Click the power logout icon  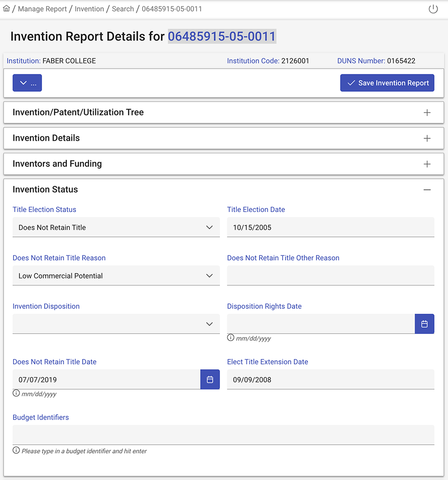[433, 9]
